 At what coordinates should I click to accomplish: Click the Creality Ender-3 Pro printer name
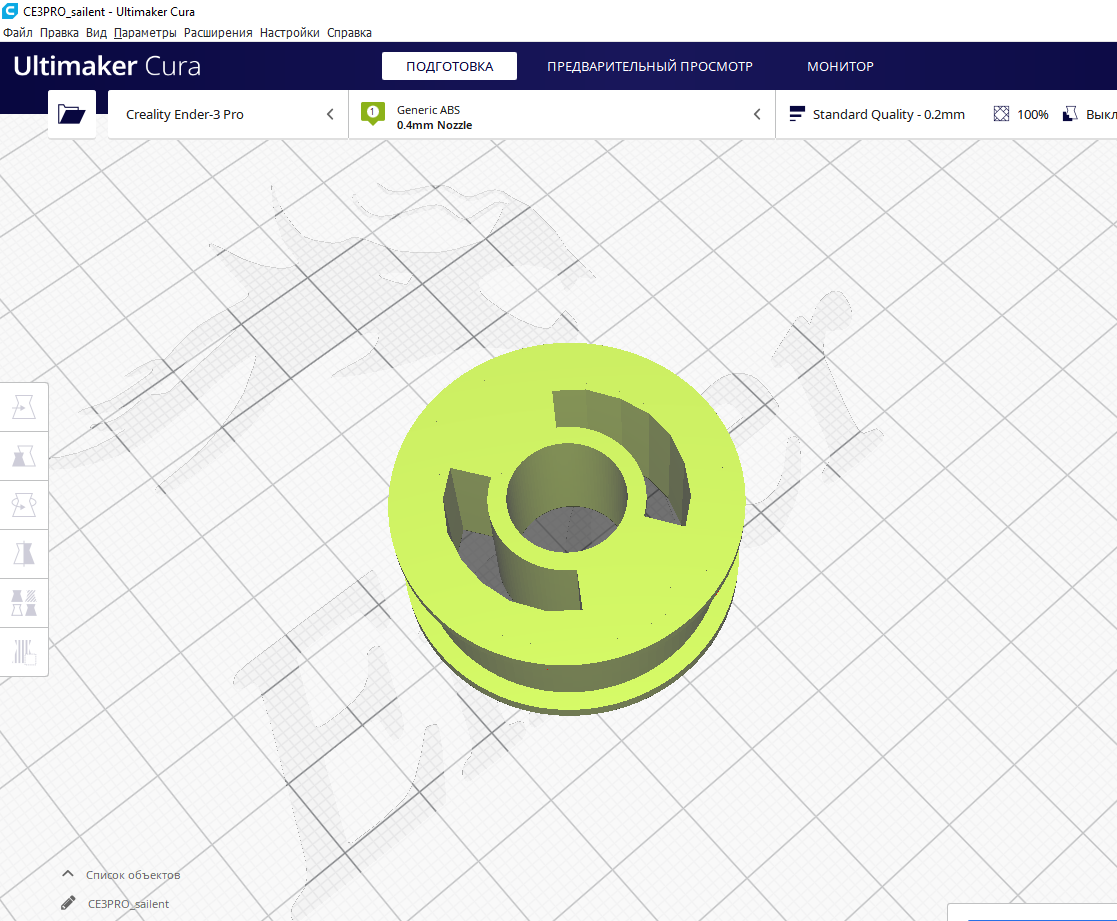pyautogui.click(x=185, y=115)
